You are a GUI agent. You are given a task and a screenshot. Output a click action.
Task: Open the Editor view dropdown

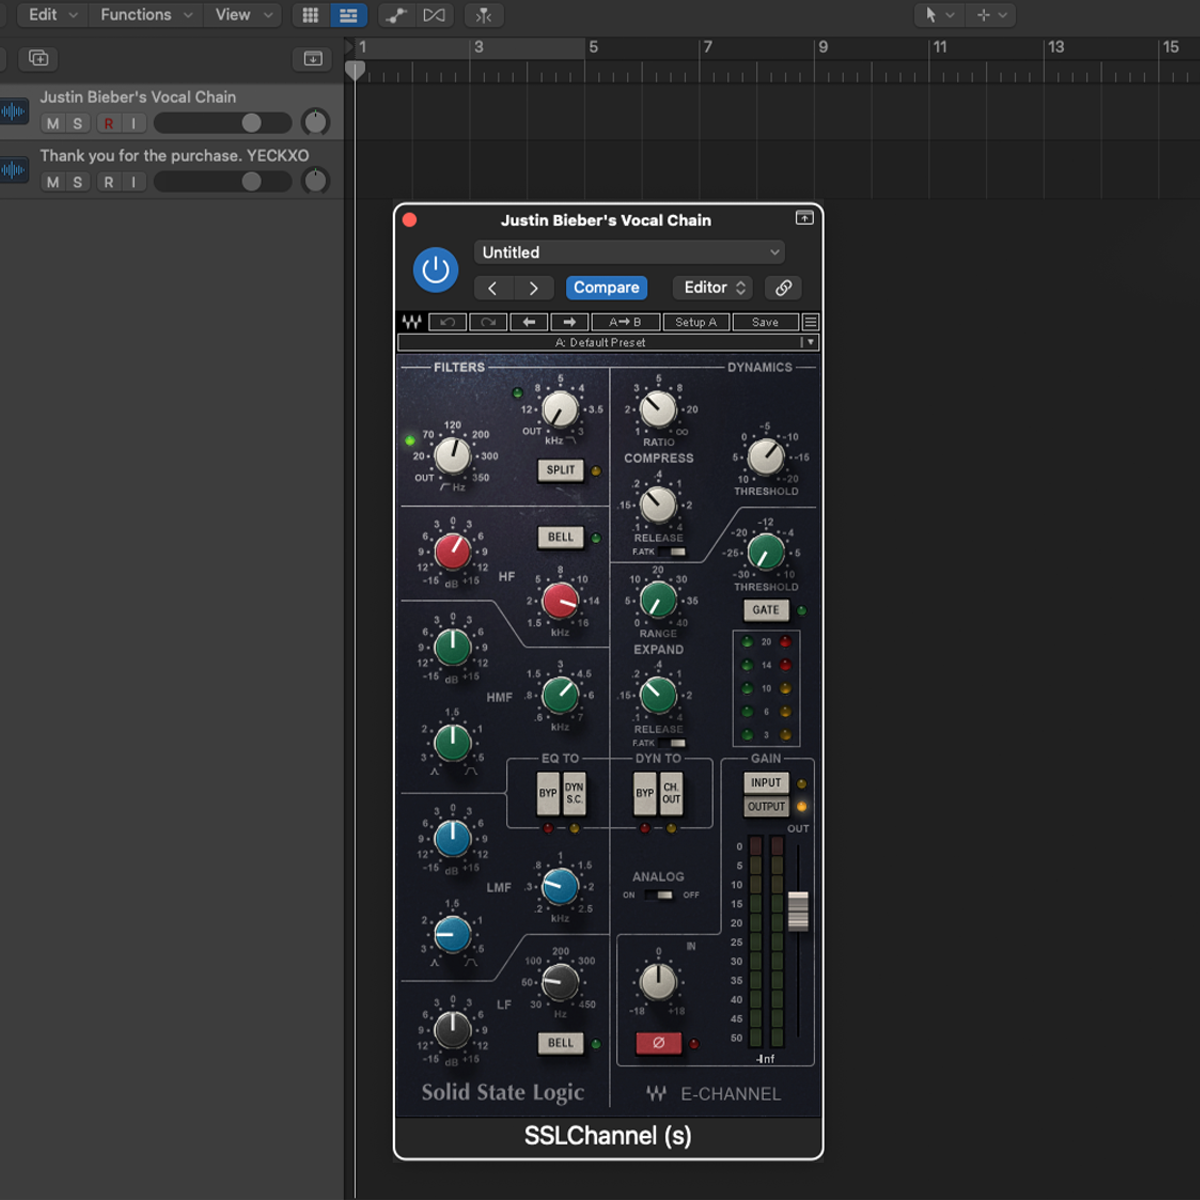coord(714,288)
